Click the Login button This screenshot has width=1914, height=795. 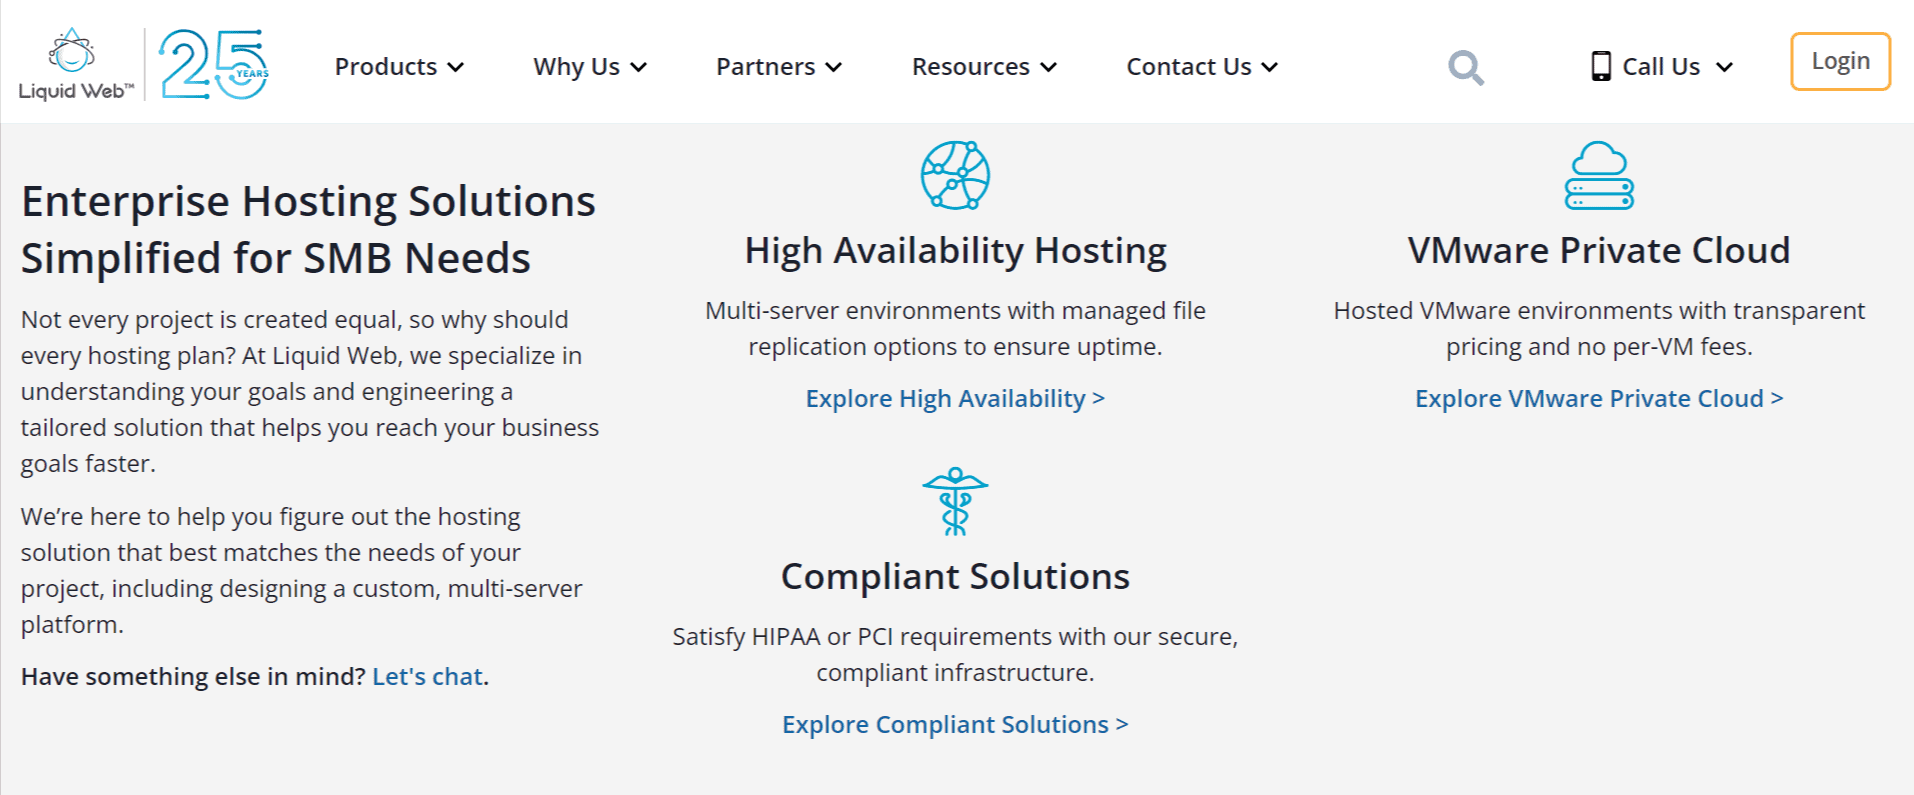point(1840,61)
